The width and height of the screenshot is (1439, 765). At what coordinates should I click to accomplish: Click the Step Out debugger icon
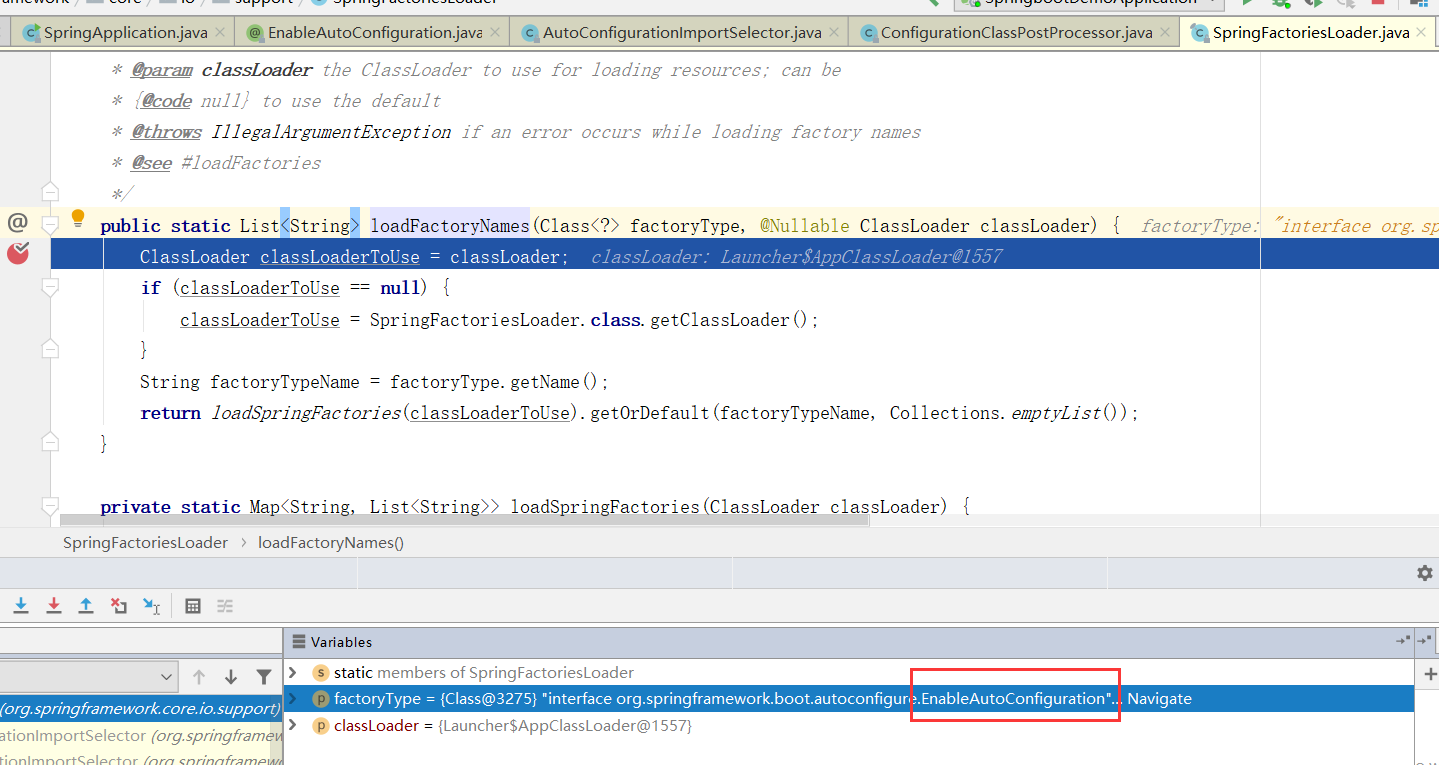point(86,605)
